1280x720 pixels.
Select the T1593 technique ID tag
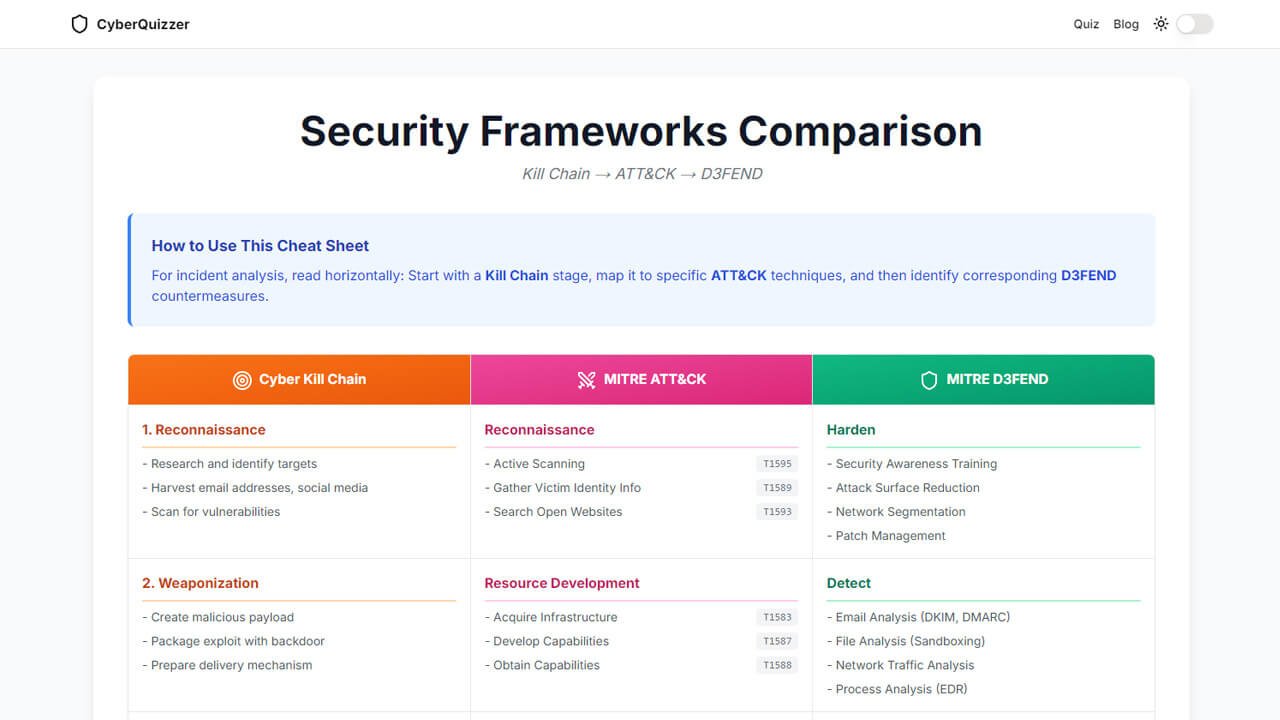tap(777, 512)
